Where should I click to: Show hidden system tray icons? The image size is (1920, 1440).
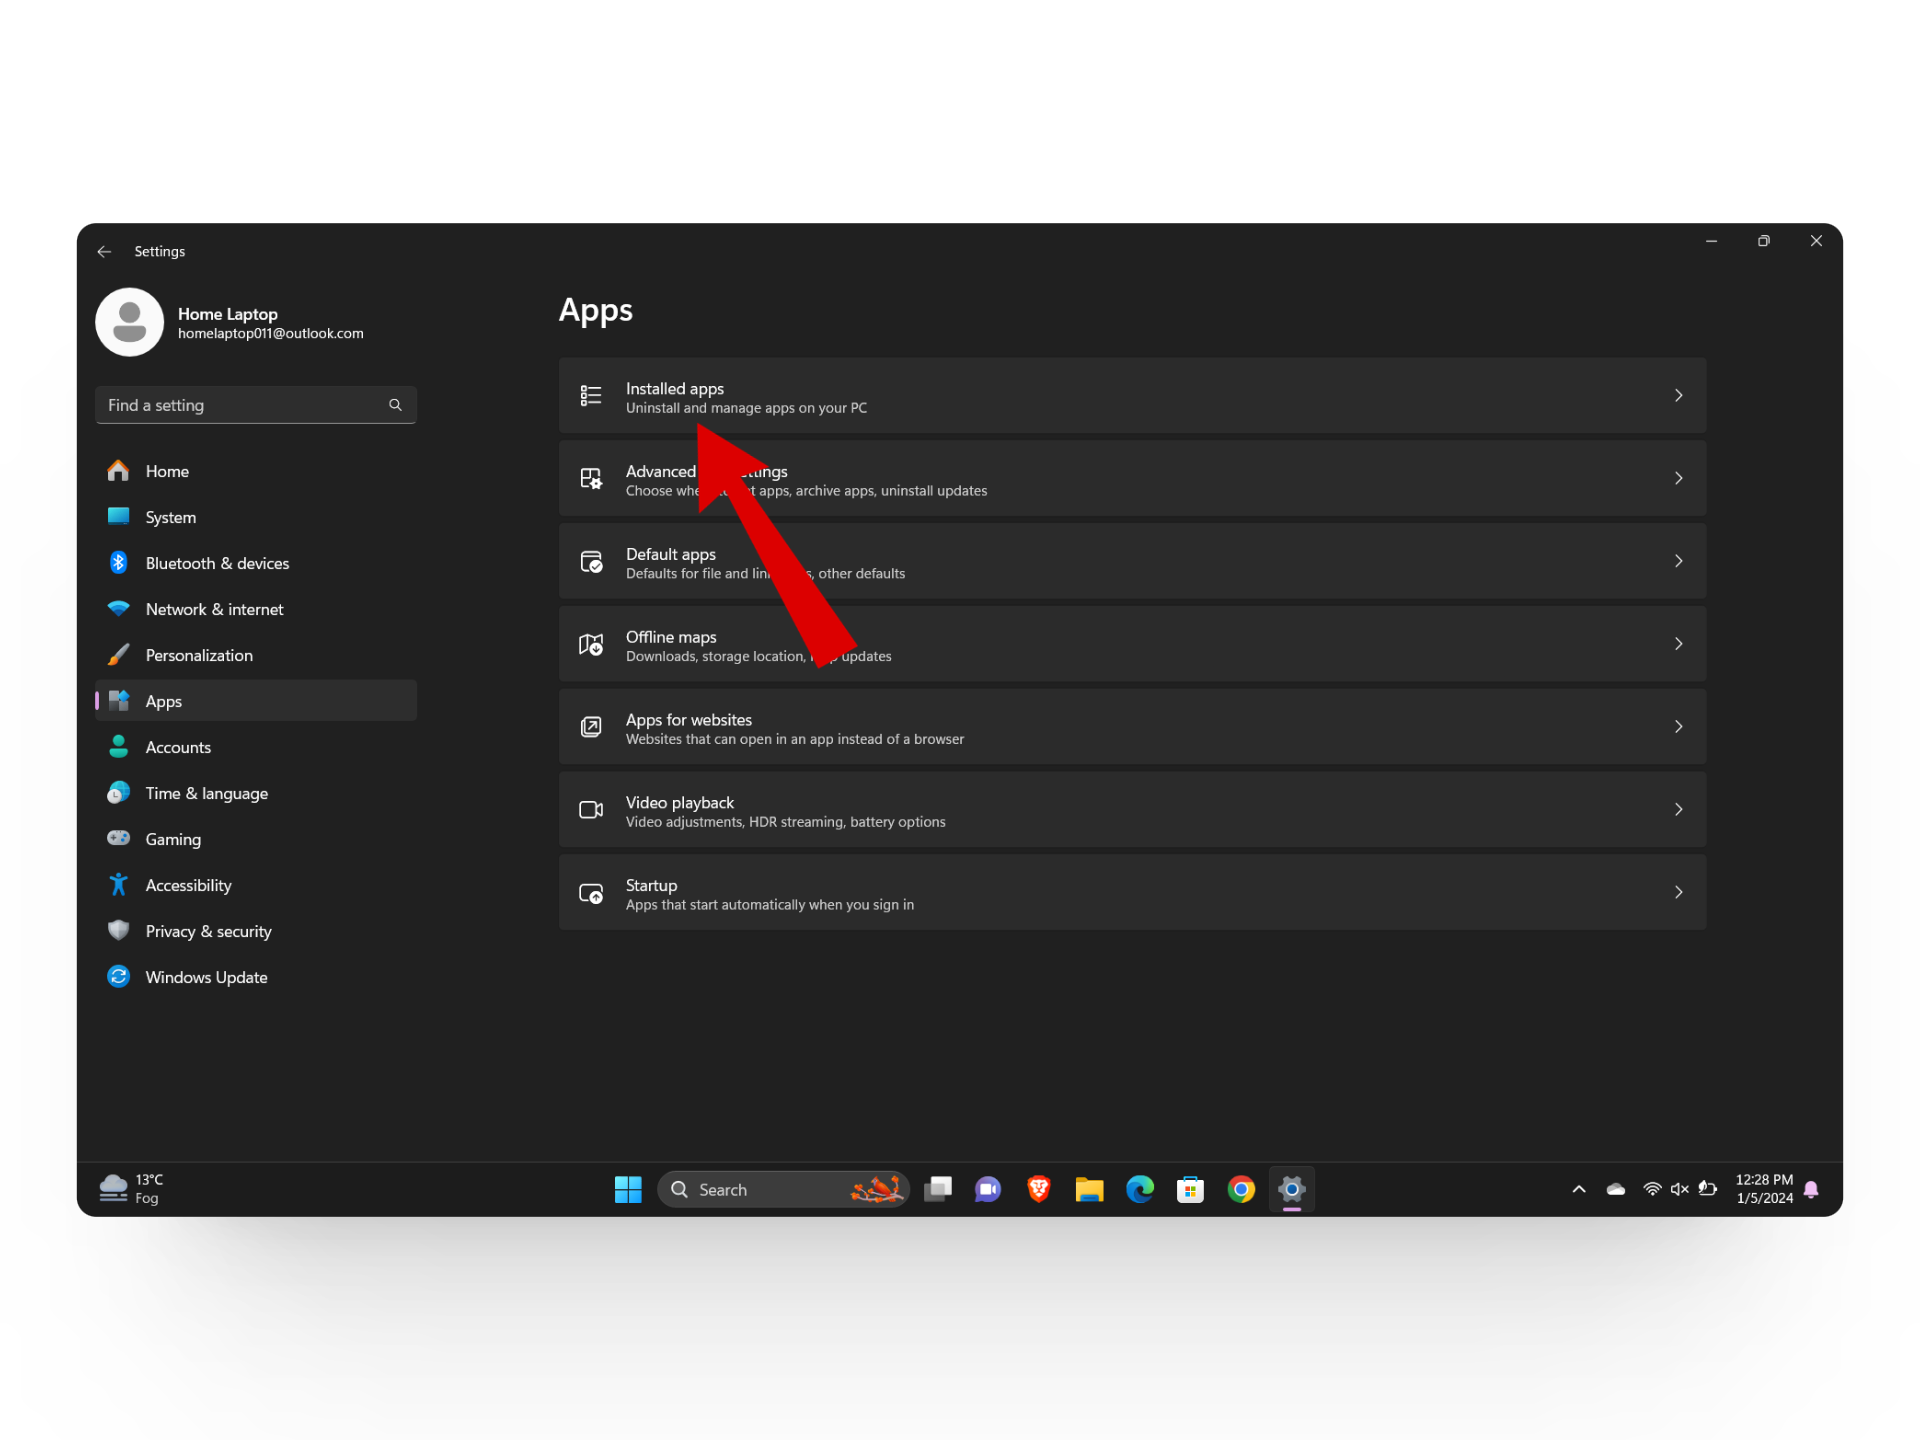(1579, 1189)
